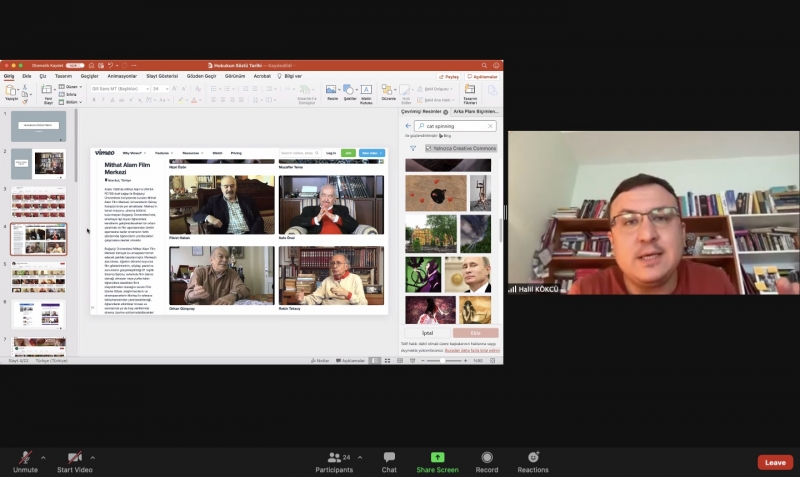Click the Resim picture insert icon
The height and width of the screenshot is (477, 800).
point(332,91)
